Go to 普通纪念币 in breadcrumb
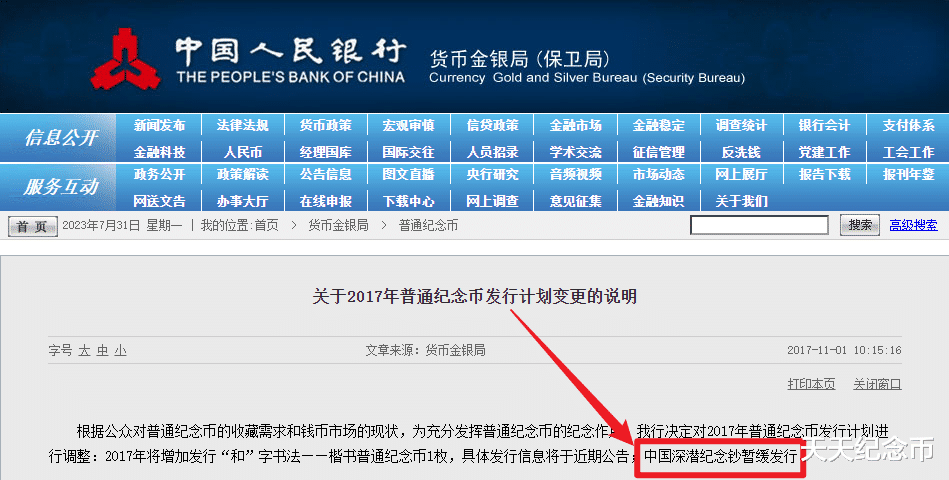The image size is (949, 480). (x=429, y=226)
